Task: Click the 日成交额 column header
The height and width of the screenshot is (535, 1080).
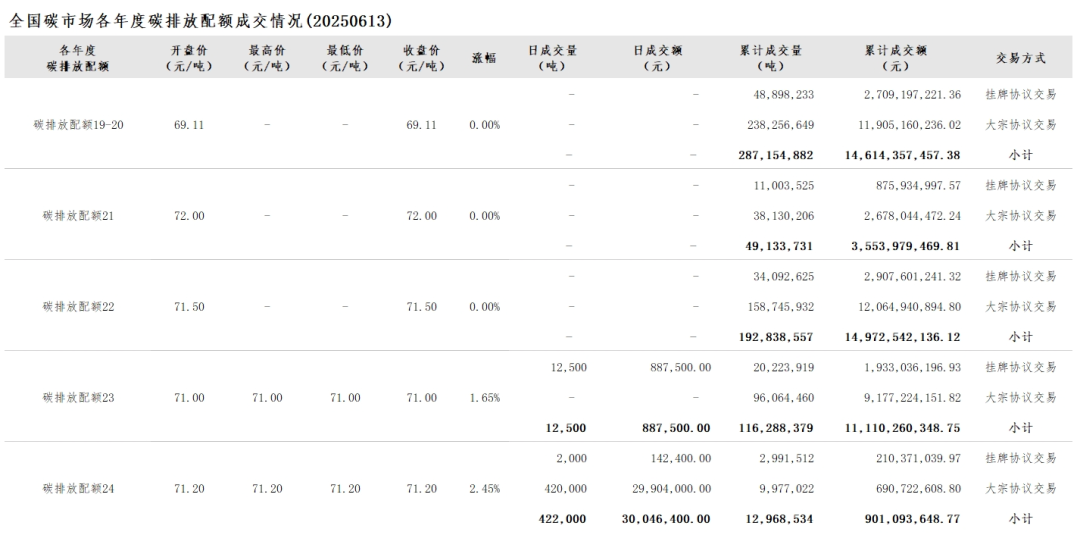Action: [x=664, y=58]
